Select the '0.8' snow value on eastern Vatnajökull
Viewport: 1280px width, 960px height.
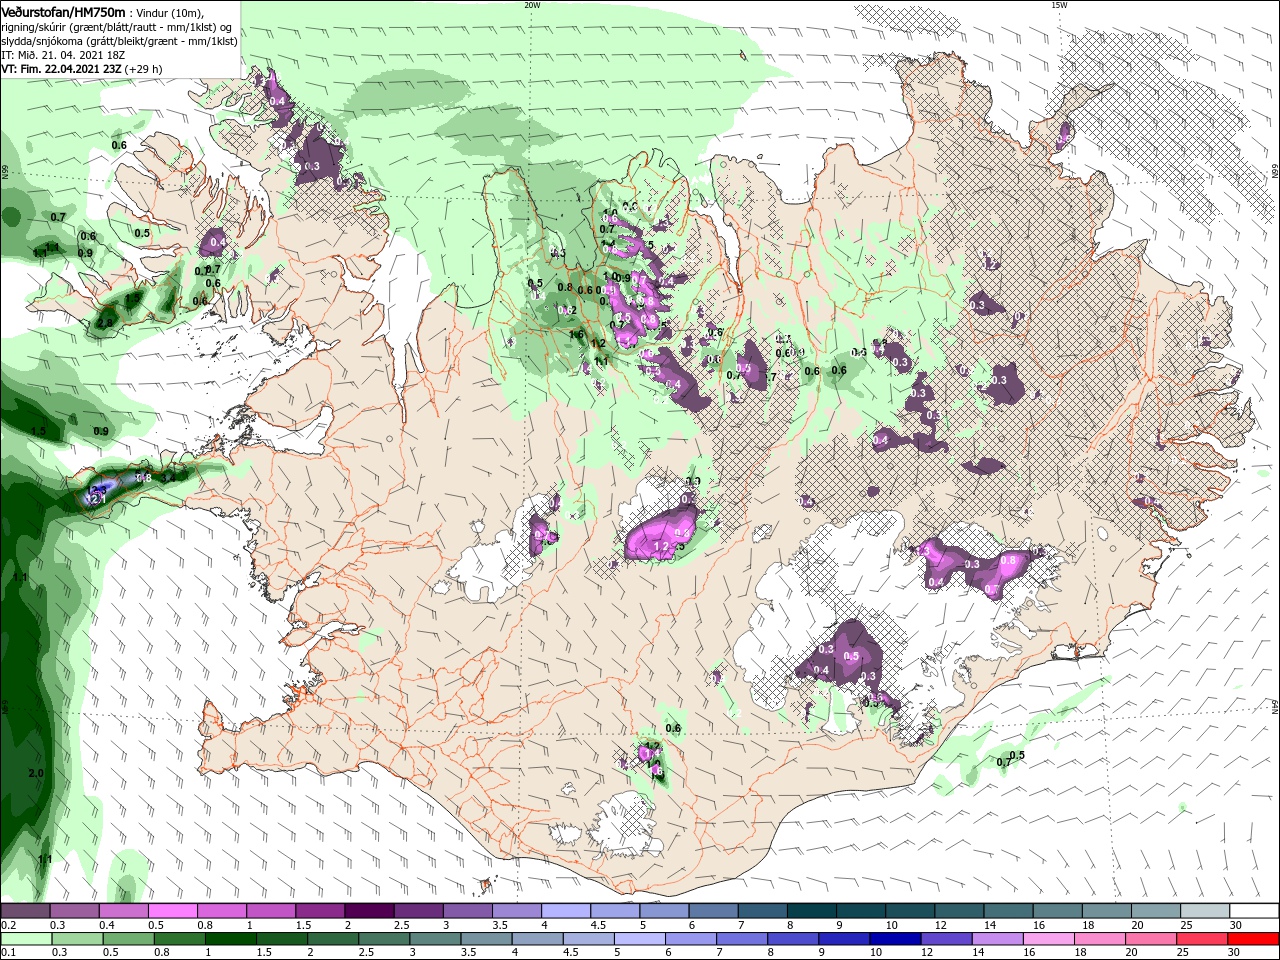(1008, 561)
